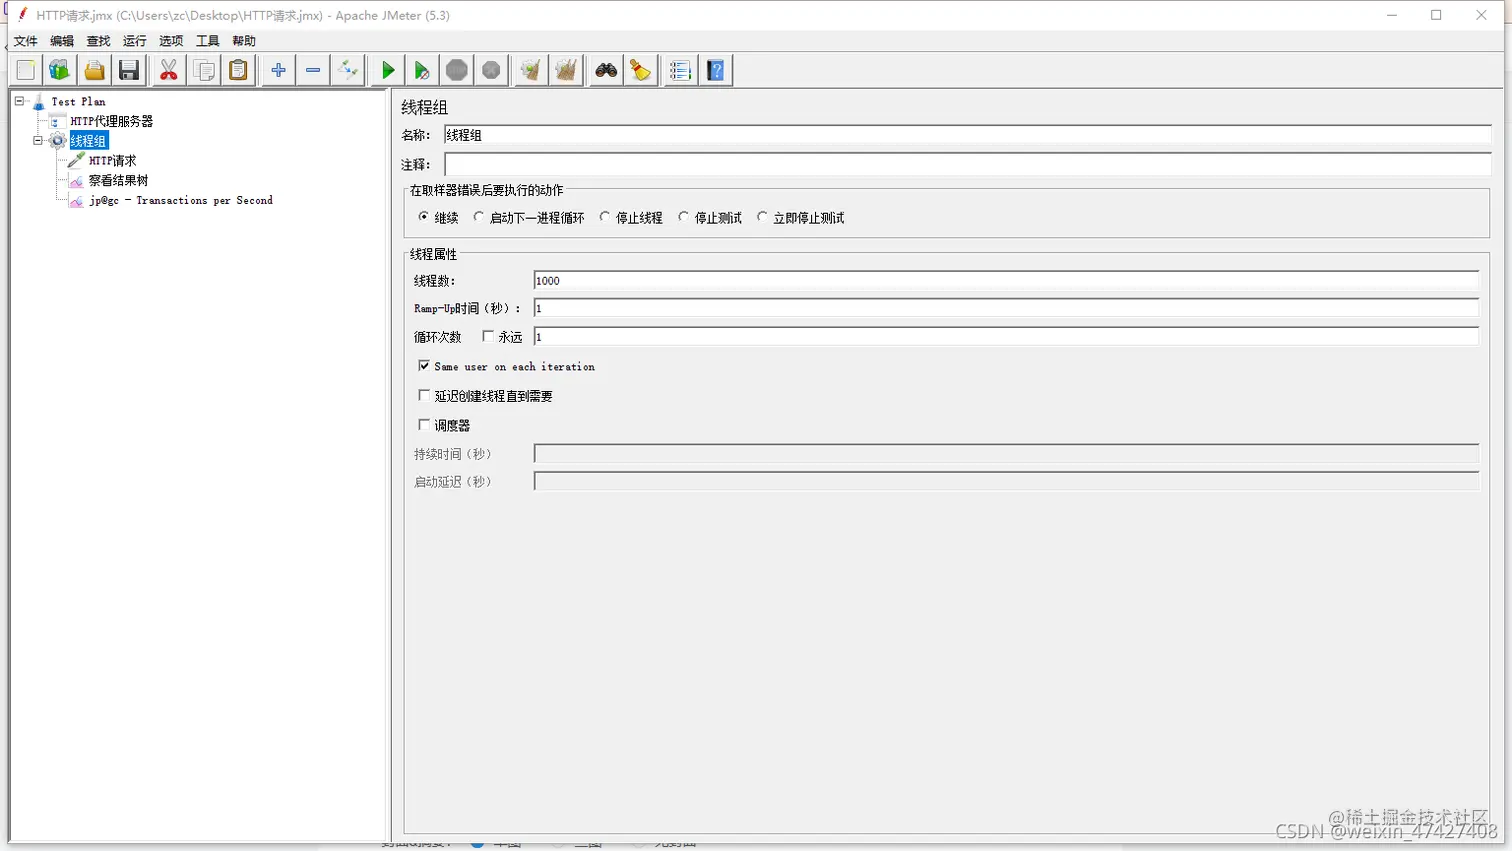This screenshot has width=1512, height=851.
Task: Click the Open file folder icon
Action: pos(94,70)
